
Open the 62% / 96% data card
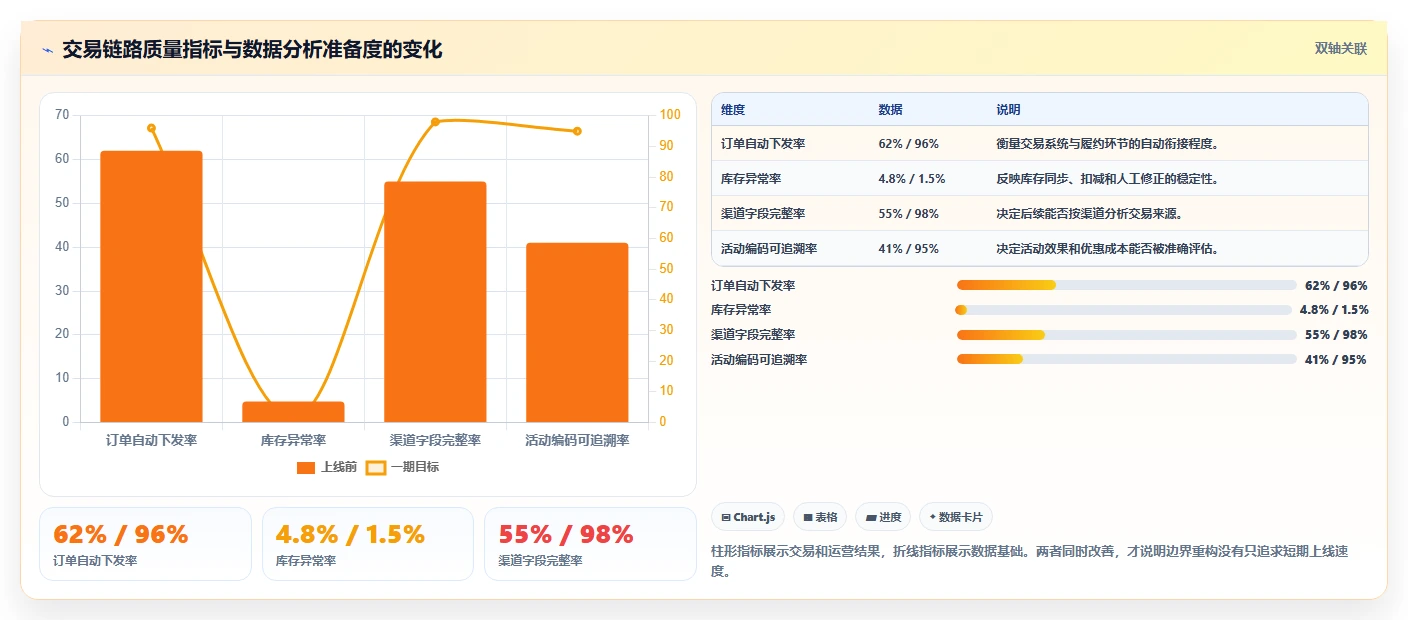tap(145, 544)
